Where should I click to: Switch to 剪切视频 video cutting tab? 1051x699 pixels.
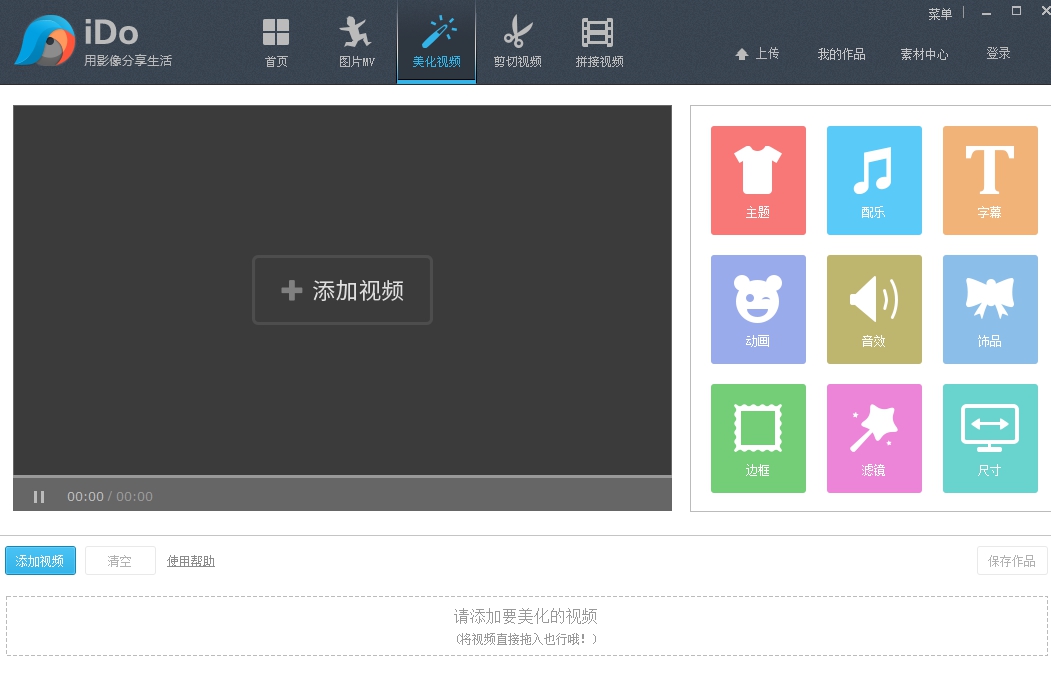517,42
